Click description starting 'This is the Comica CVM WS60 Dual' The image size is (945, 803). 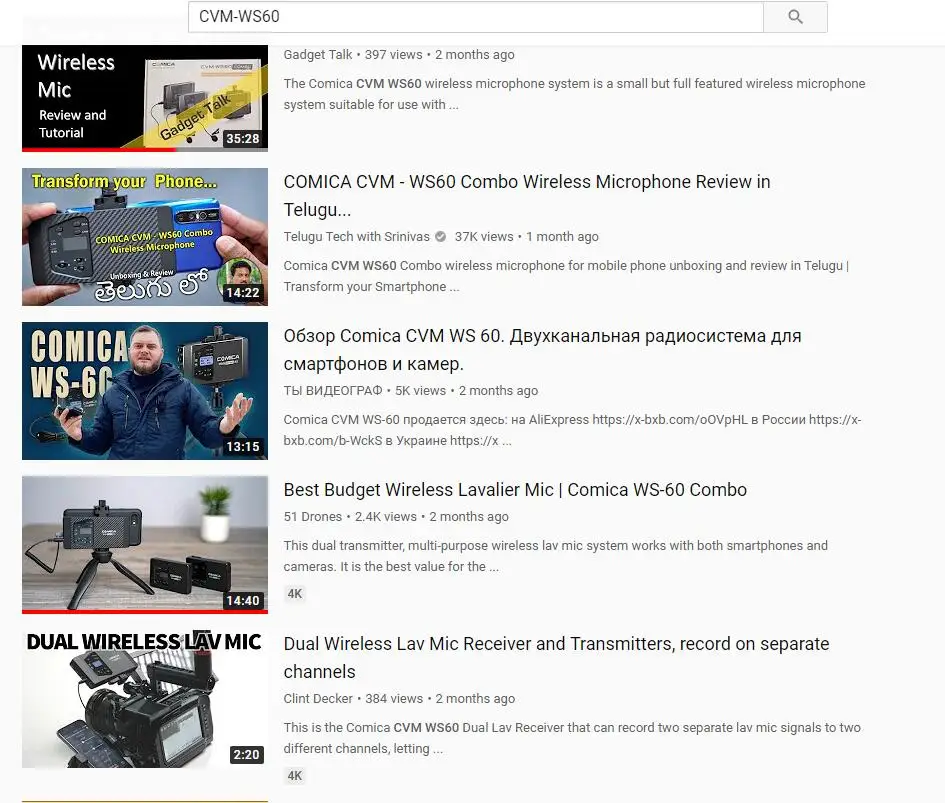click(572, 738)
